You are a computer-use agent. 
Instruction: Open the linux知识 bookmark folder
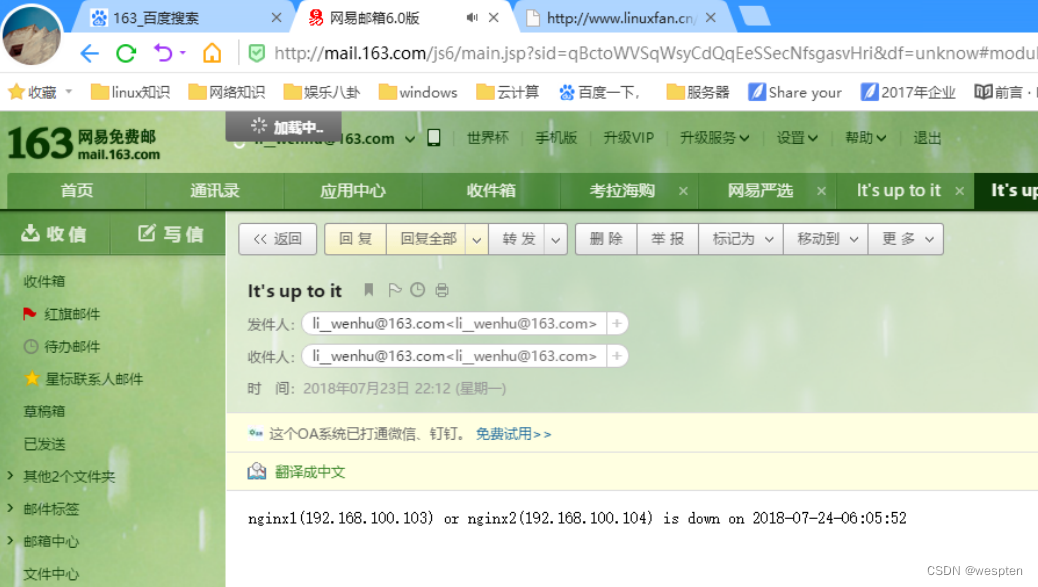pos(130,92)
